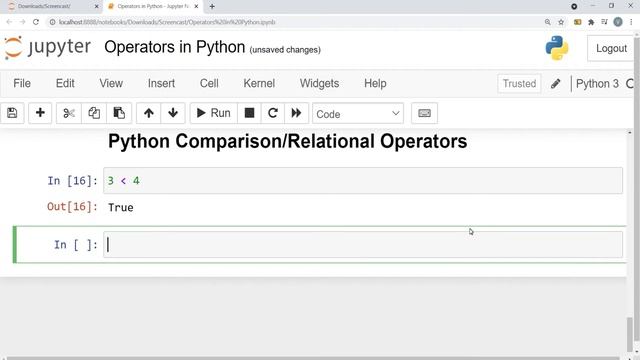Click the unsaved changes status text
The image size is (640, 360).
[285, 50]
